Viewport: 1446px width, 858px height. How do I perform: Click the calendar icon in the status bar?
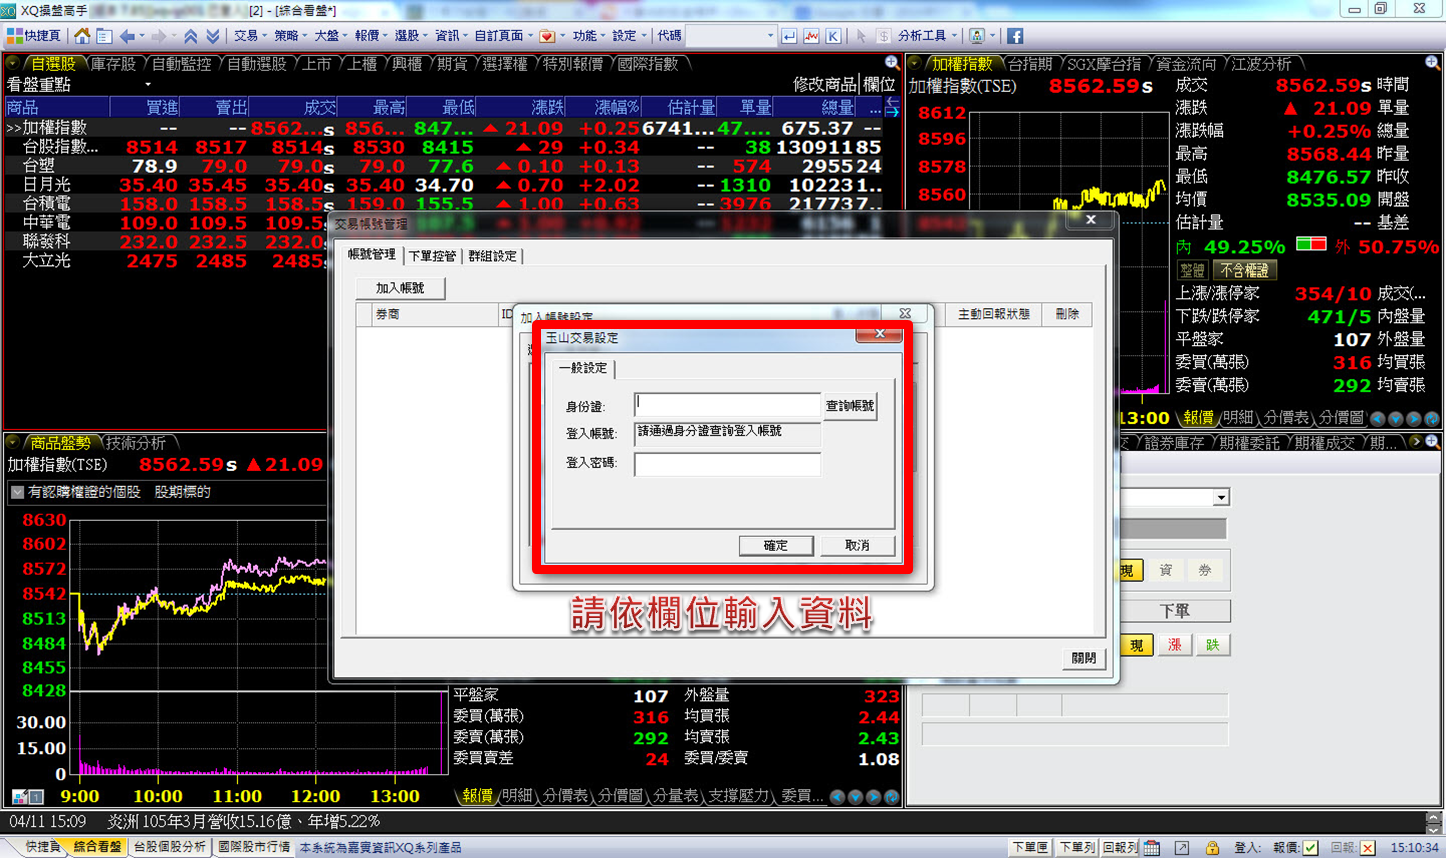point(1152,848)
